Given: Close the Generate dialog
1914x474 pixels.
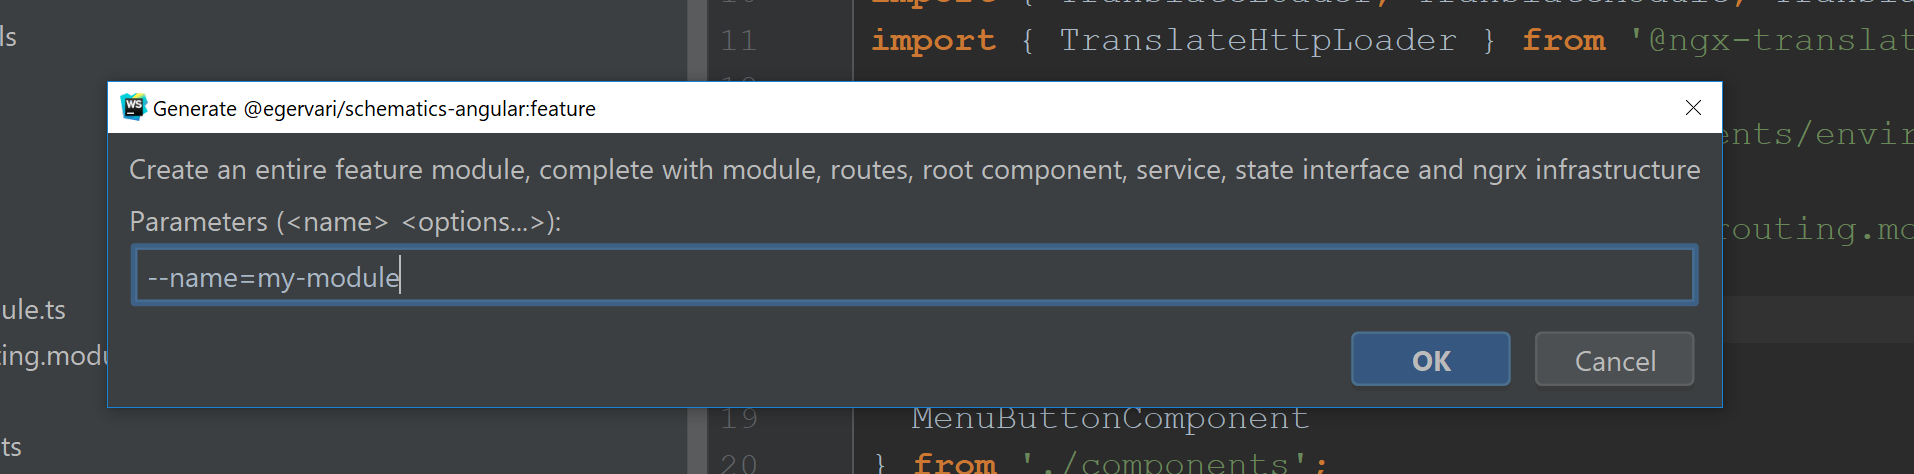Looking at the screenshot, I should 1693,107.
